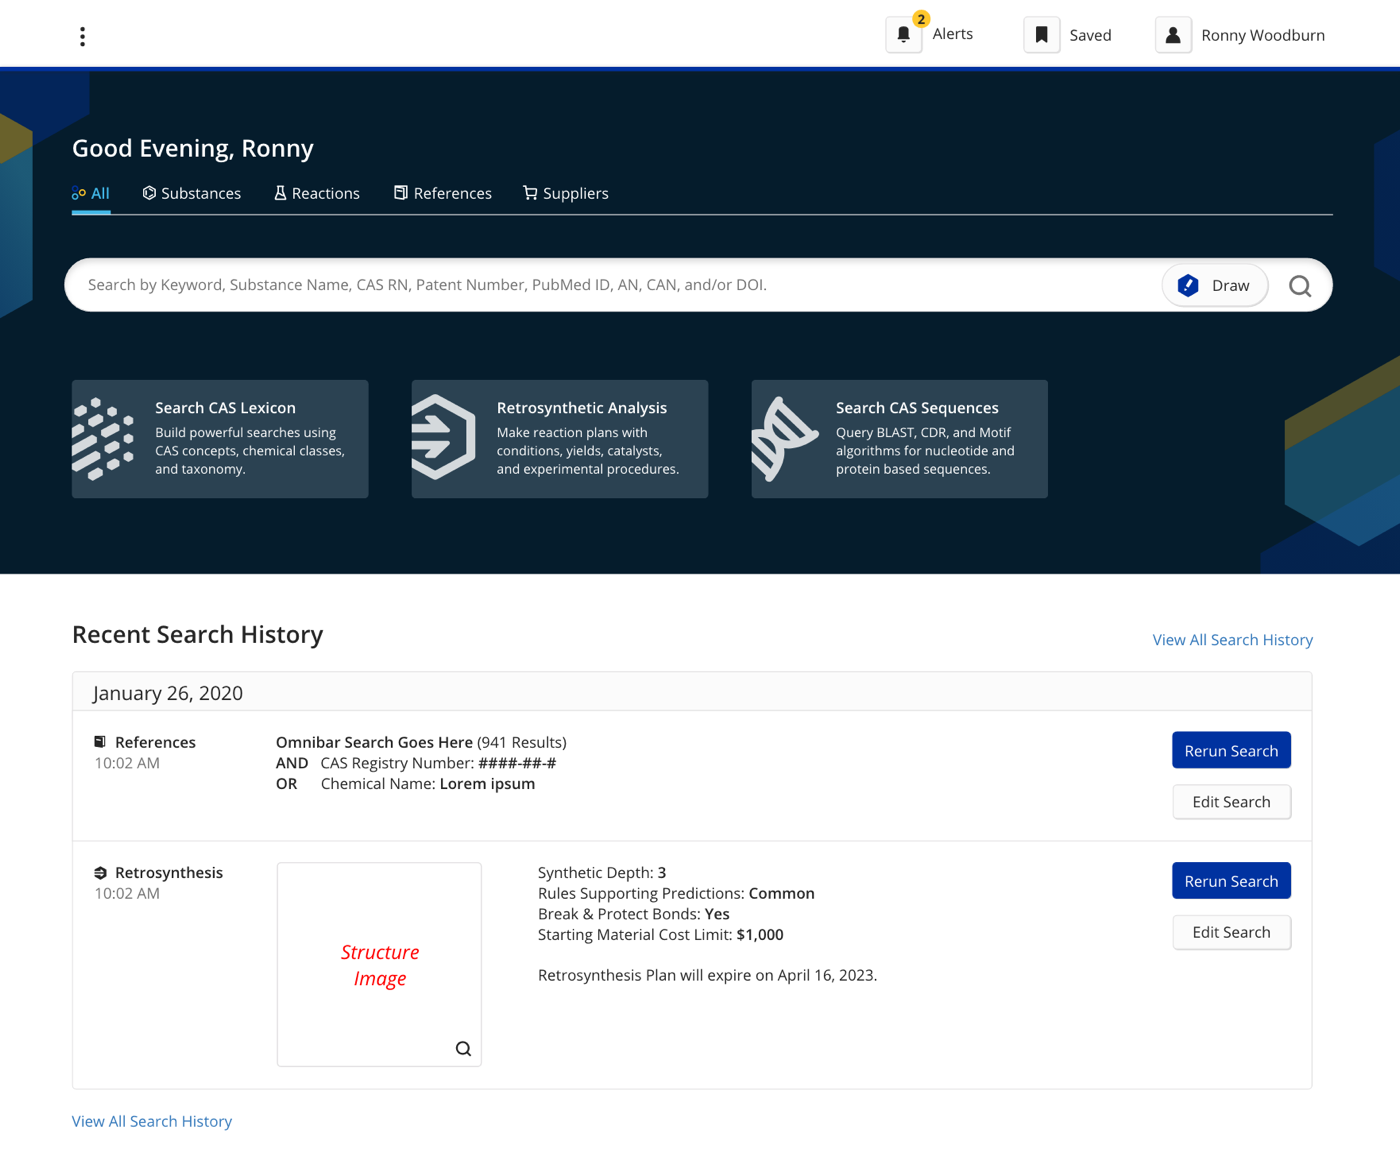Open the Search CAS Sequences card title
Screen dimensions: 1400x1157
pos(917,408)
